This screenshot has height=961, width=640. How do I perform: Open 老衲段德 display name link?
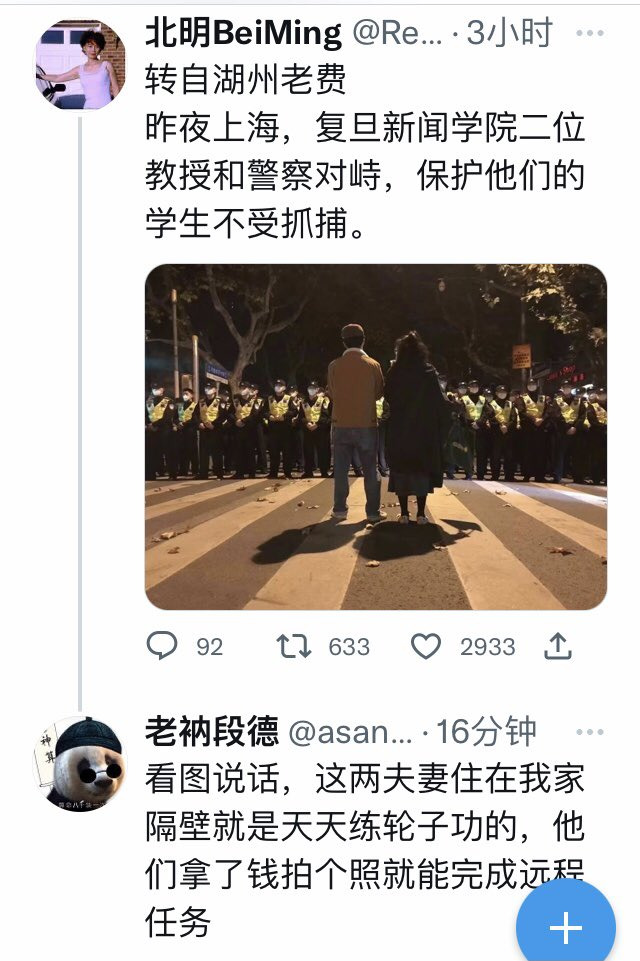click(211, 731)
